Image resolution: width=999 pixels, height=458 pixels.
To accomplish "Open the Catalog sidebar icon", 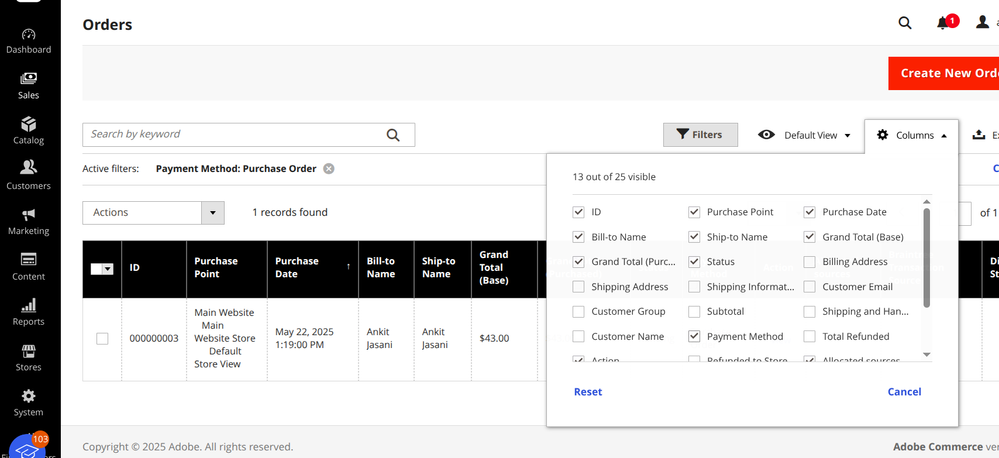I will pyautogui.click(x=28, y=124).
